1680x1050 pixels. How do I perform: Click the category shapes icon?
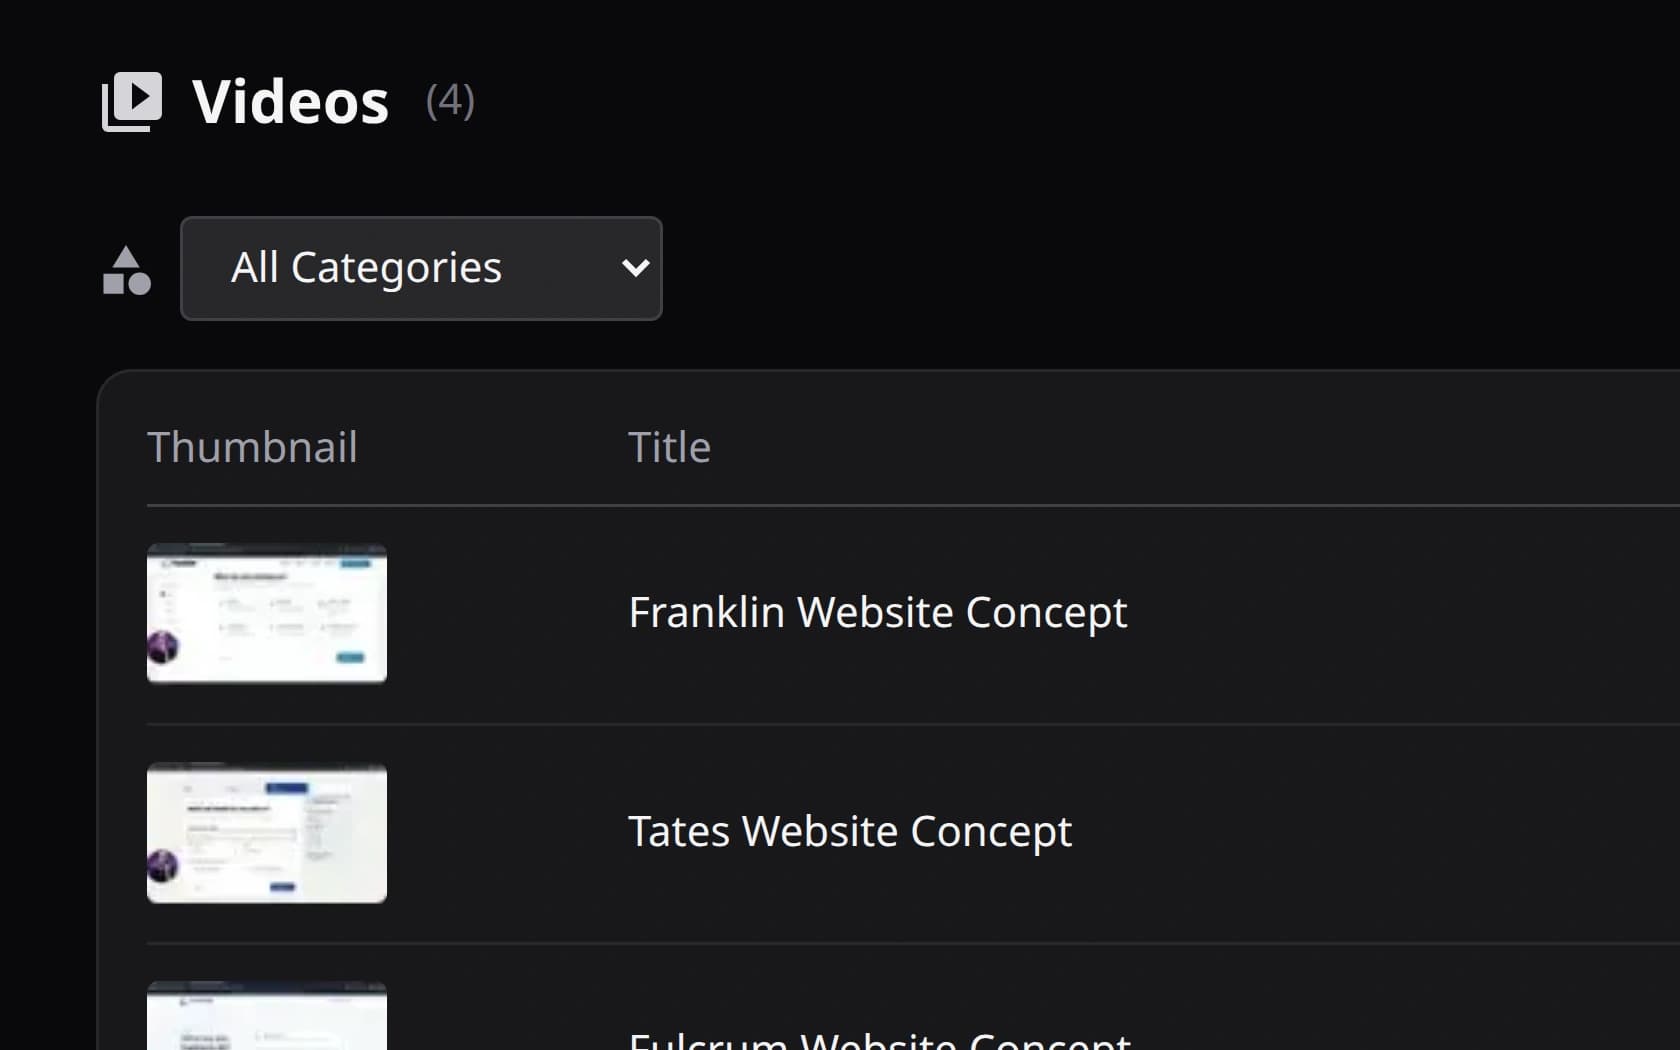tap(127, 270)
